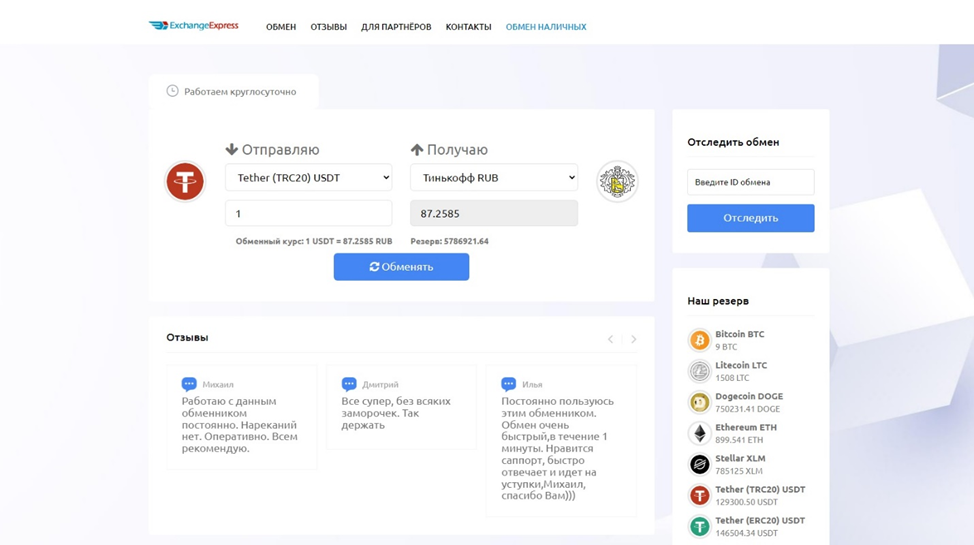
Task: Click the 899.541 ETH reserve amount
Action: tap(739, 440)
